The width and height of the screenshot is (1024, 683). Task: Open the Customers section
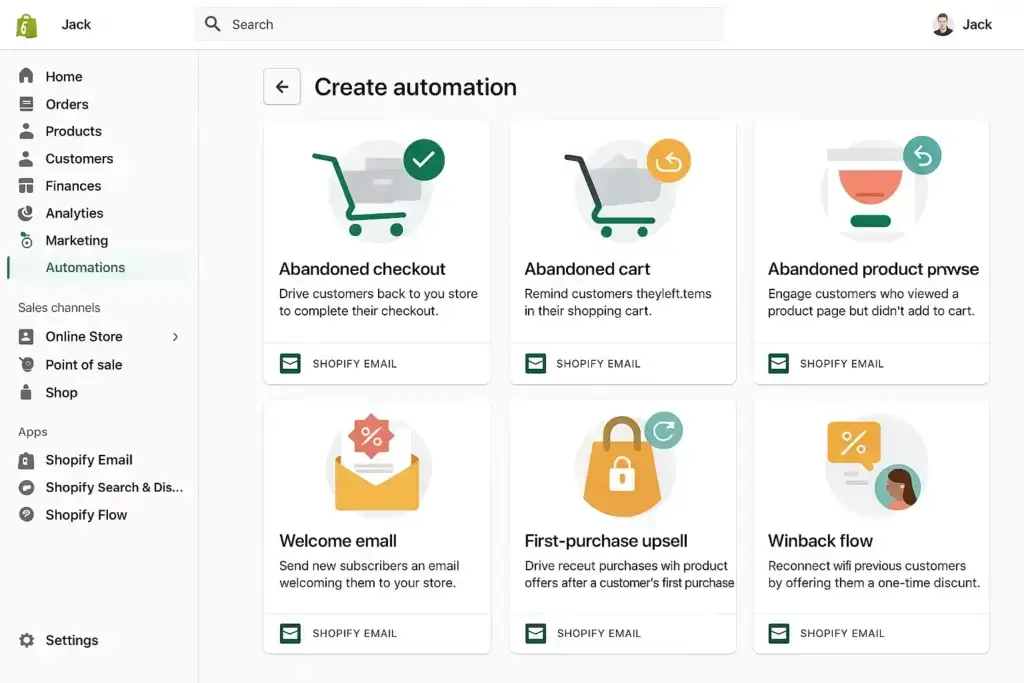tap(26, 158)
